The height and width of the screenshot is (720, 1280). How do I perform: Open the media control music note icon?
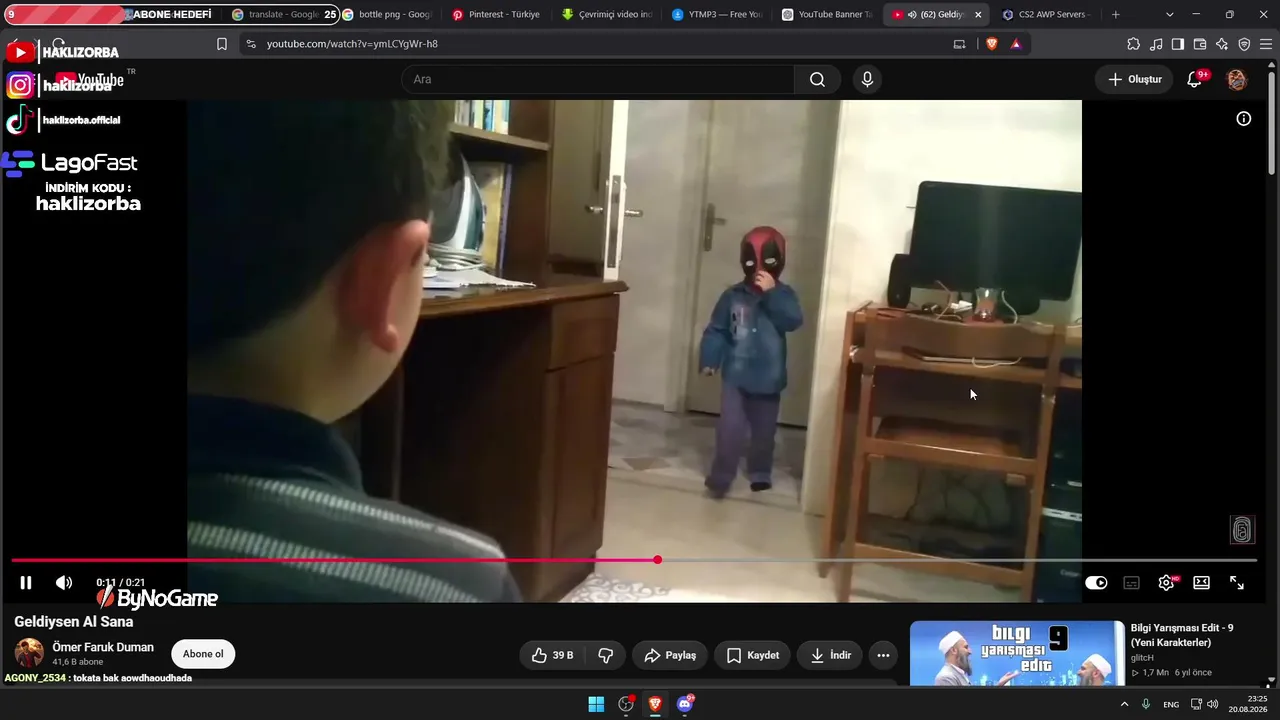[x=1156, y=44]
